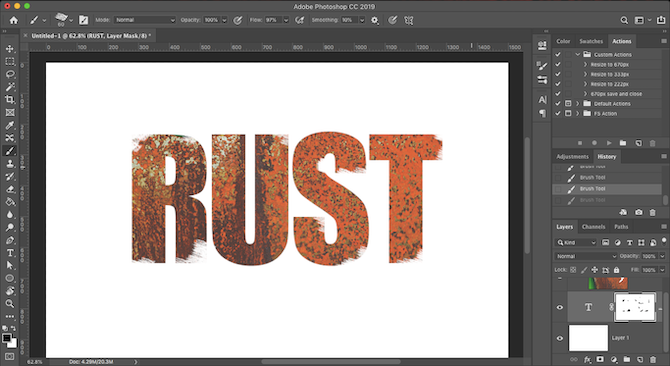Select the Eyedropper tool
Image resolution: width=670 pixels, height=366 pixels.
point(10,125)
